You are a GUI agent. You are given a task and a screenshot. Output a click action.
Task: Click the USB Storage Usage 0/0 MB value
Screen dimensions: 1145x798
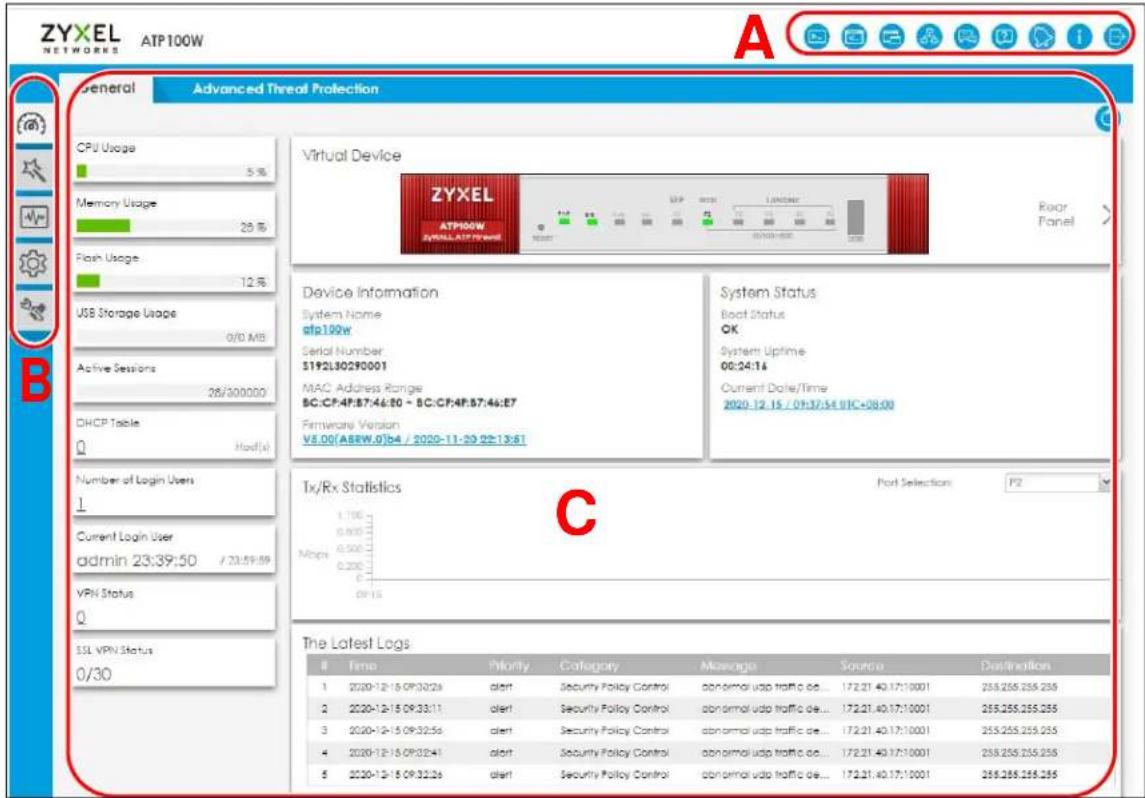tap(246, 337)
